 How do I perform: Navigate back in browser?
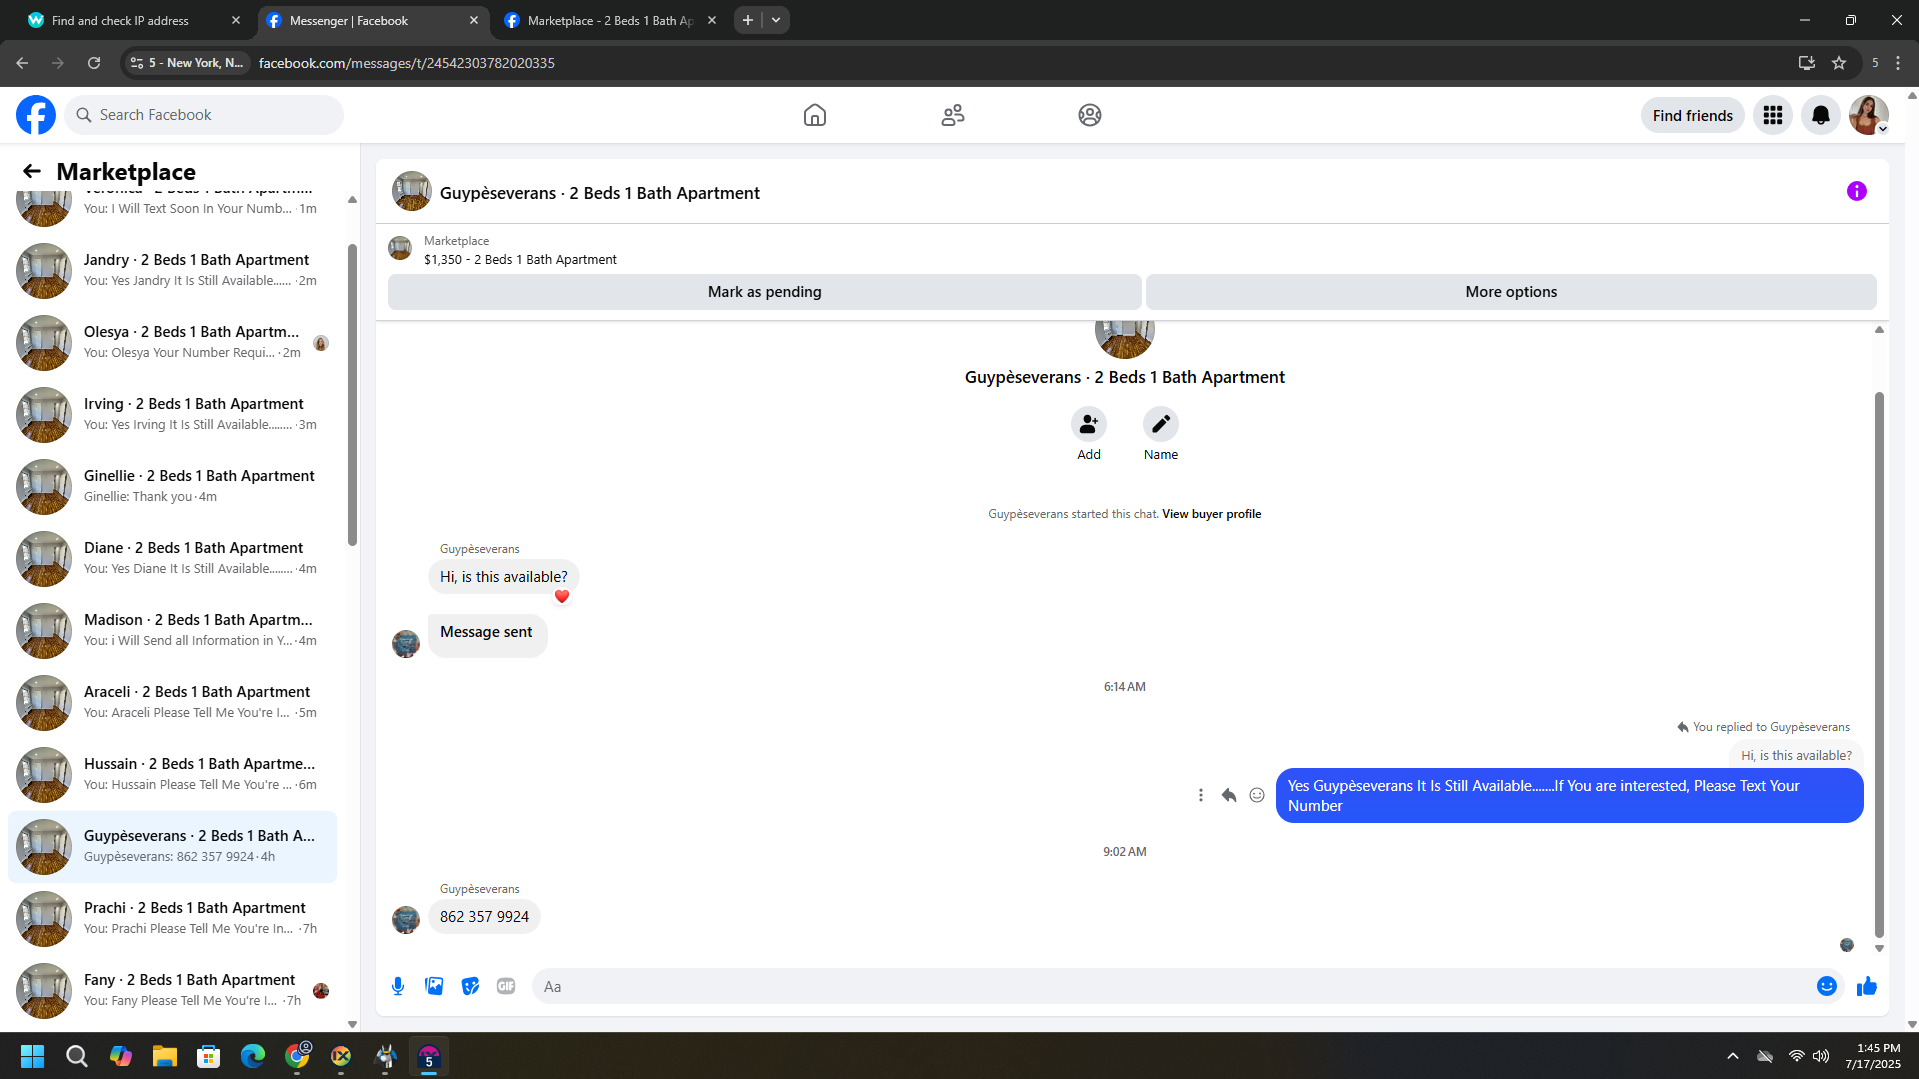22,63
